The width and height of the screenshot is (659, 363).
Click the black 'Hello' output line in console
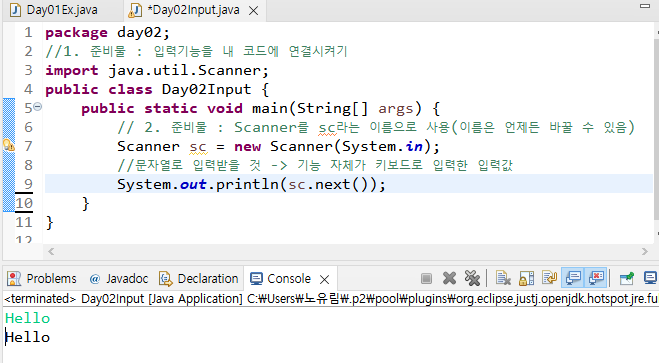click(x=28, y=337)
